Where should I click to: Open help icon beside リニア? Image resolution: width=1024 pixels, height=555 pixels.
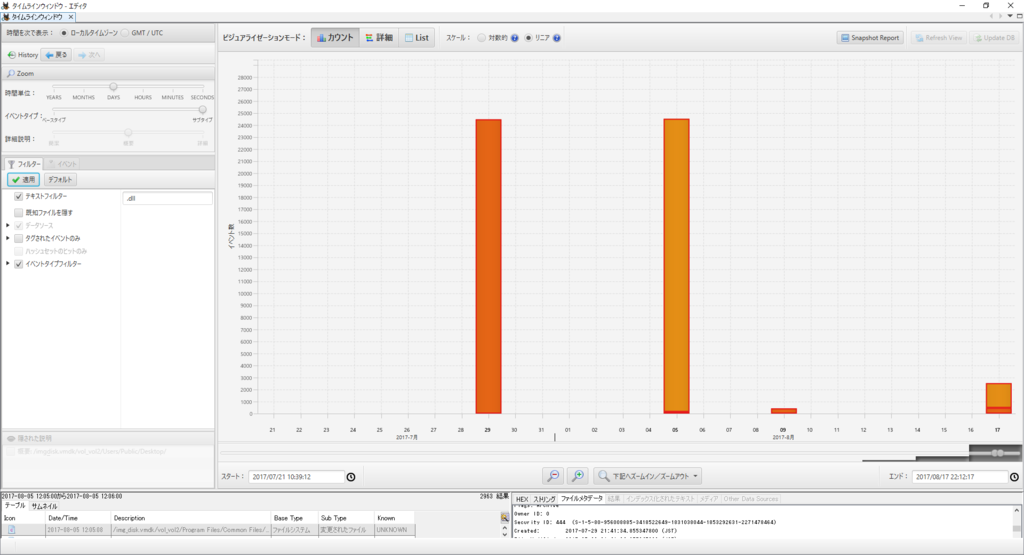pyautogui.click(x=557, y=38)
